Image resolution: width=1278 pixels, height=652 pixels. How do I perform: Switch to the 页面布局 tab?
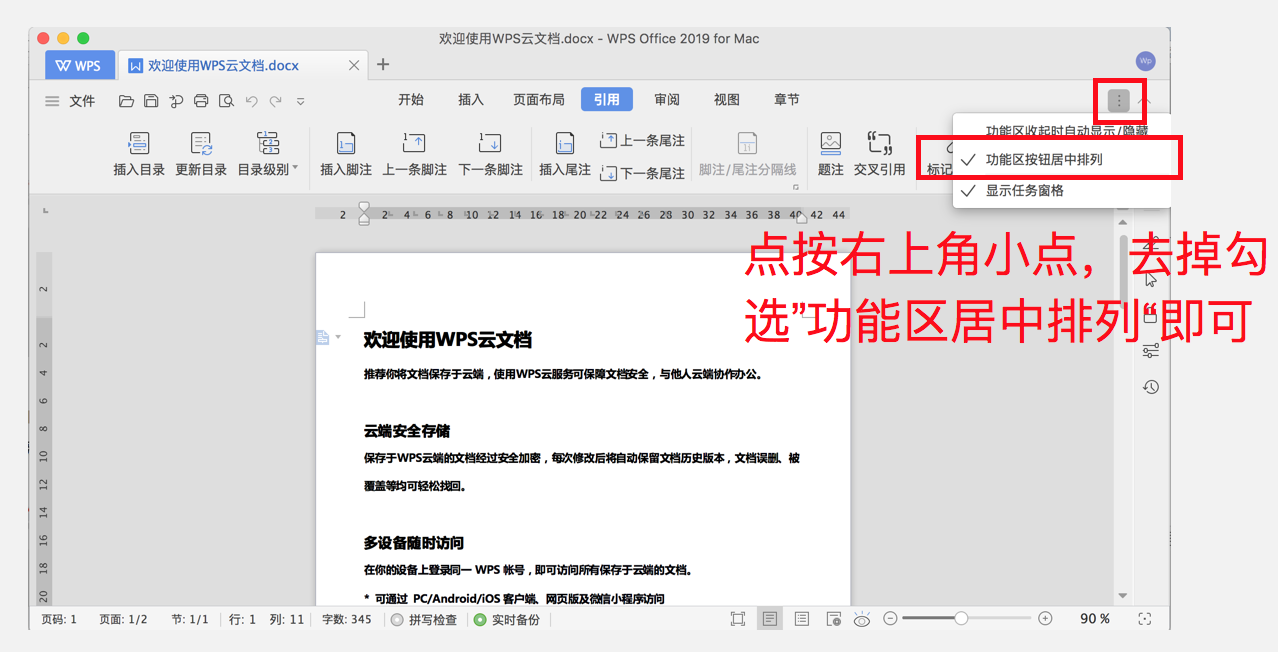pyautogui.click(x=538, y=100)
